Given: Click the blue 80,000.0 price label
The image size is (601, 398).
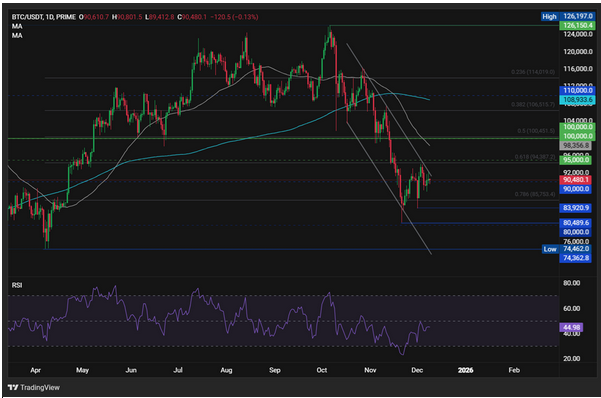Looking at the screenshot, I should point(575,232).
